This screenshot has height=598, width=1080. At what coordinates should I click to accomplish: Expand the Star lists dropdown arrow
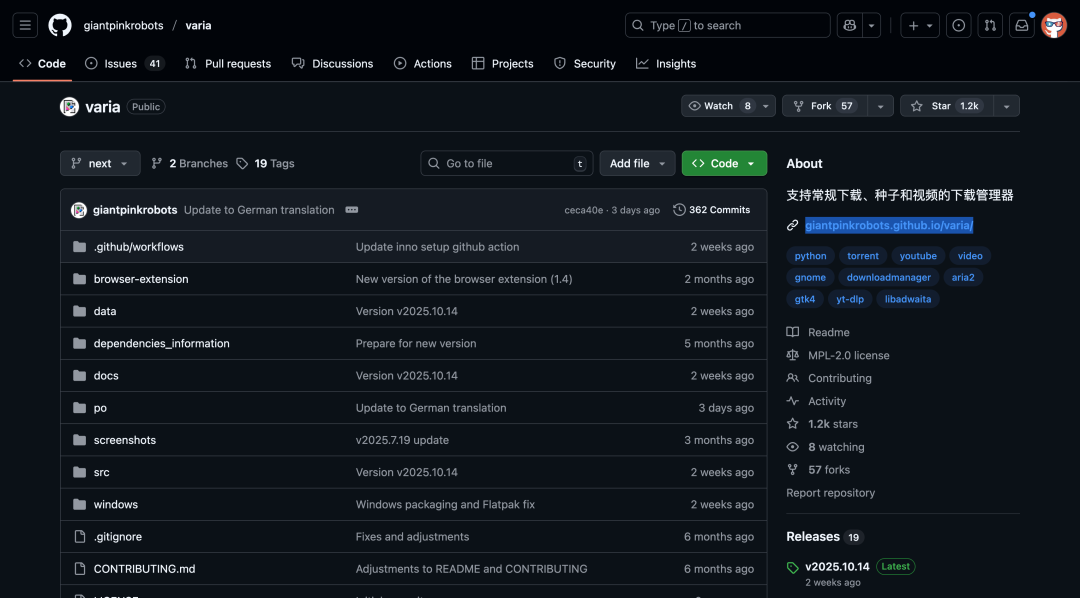(1006, 106)
